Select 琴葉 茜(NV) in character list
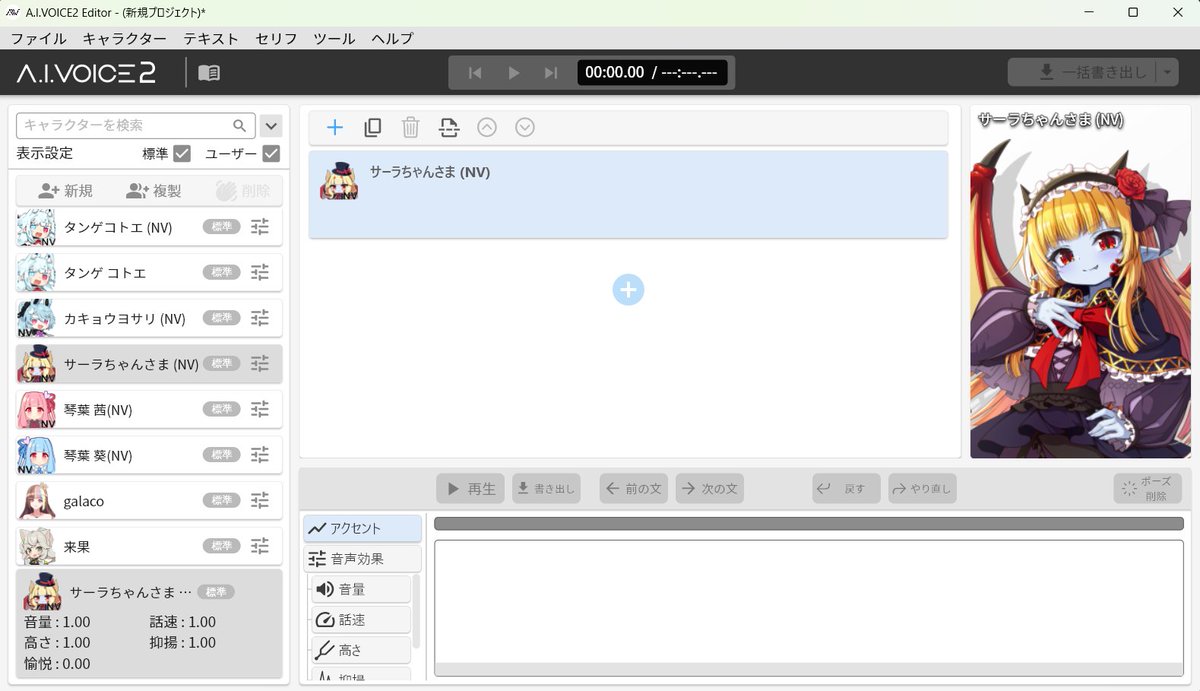Viewport: 1200px width, 691px height. [x=149, y=409]
